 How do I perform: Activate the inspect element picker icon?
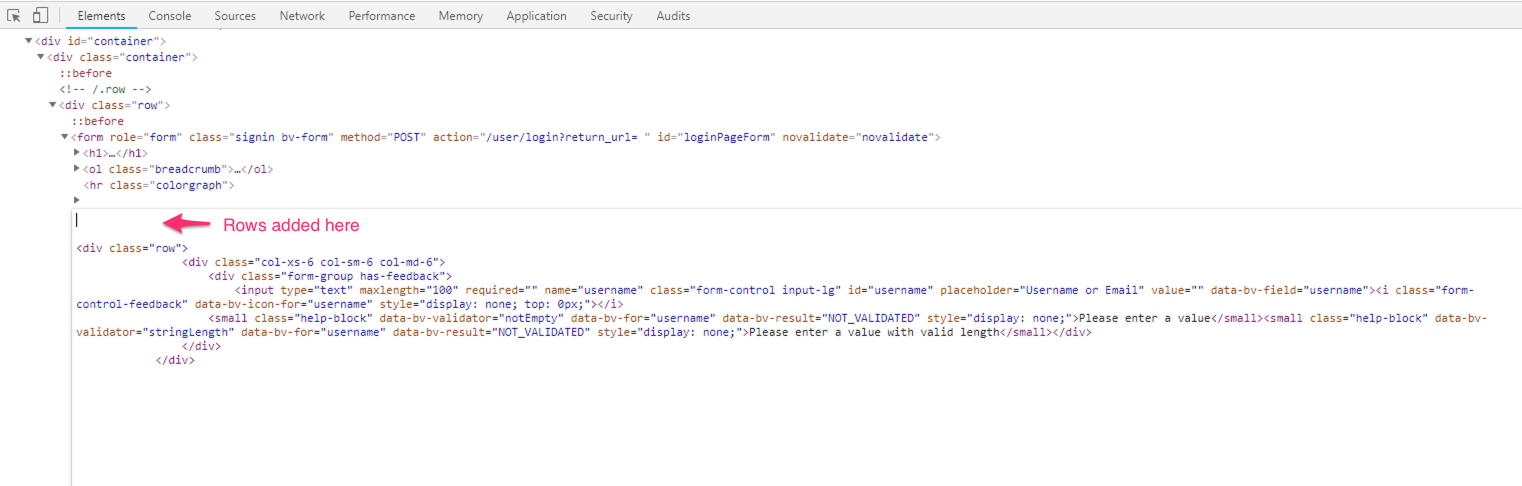coord(14,15)
